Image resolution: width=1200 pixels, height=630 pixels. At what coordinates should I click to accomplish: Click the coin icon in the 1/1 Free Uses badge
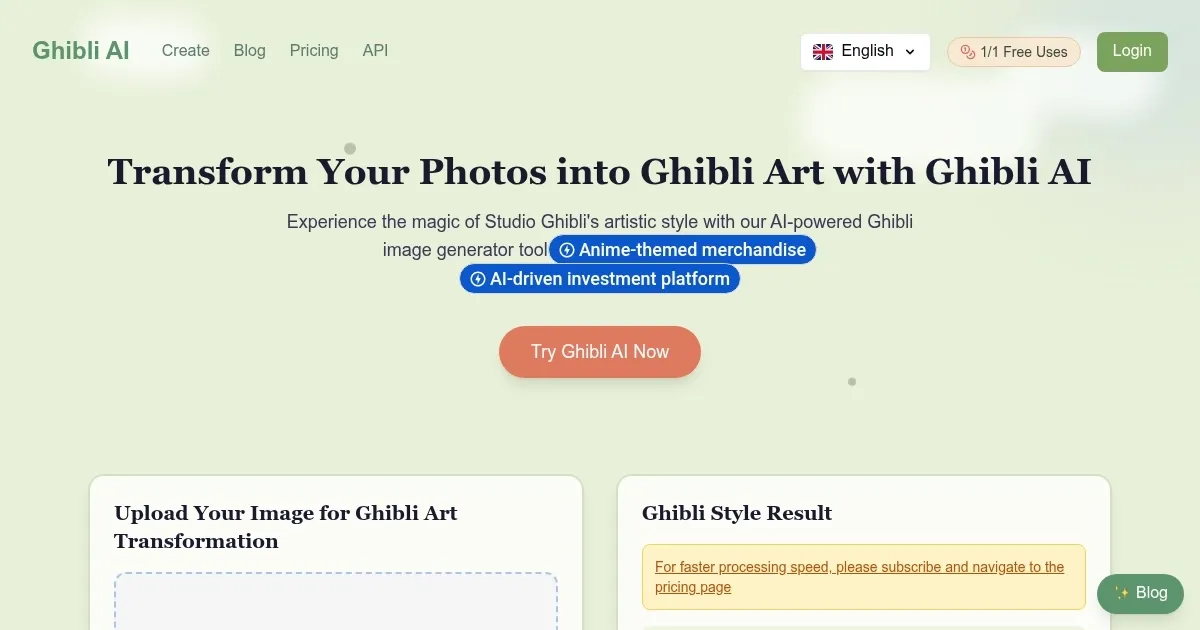(x=966, y=51)
